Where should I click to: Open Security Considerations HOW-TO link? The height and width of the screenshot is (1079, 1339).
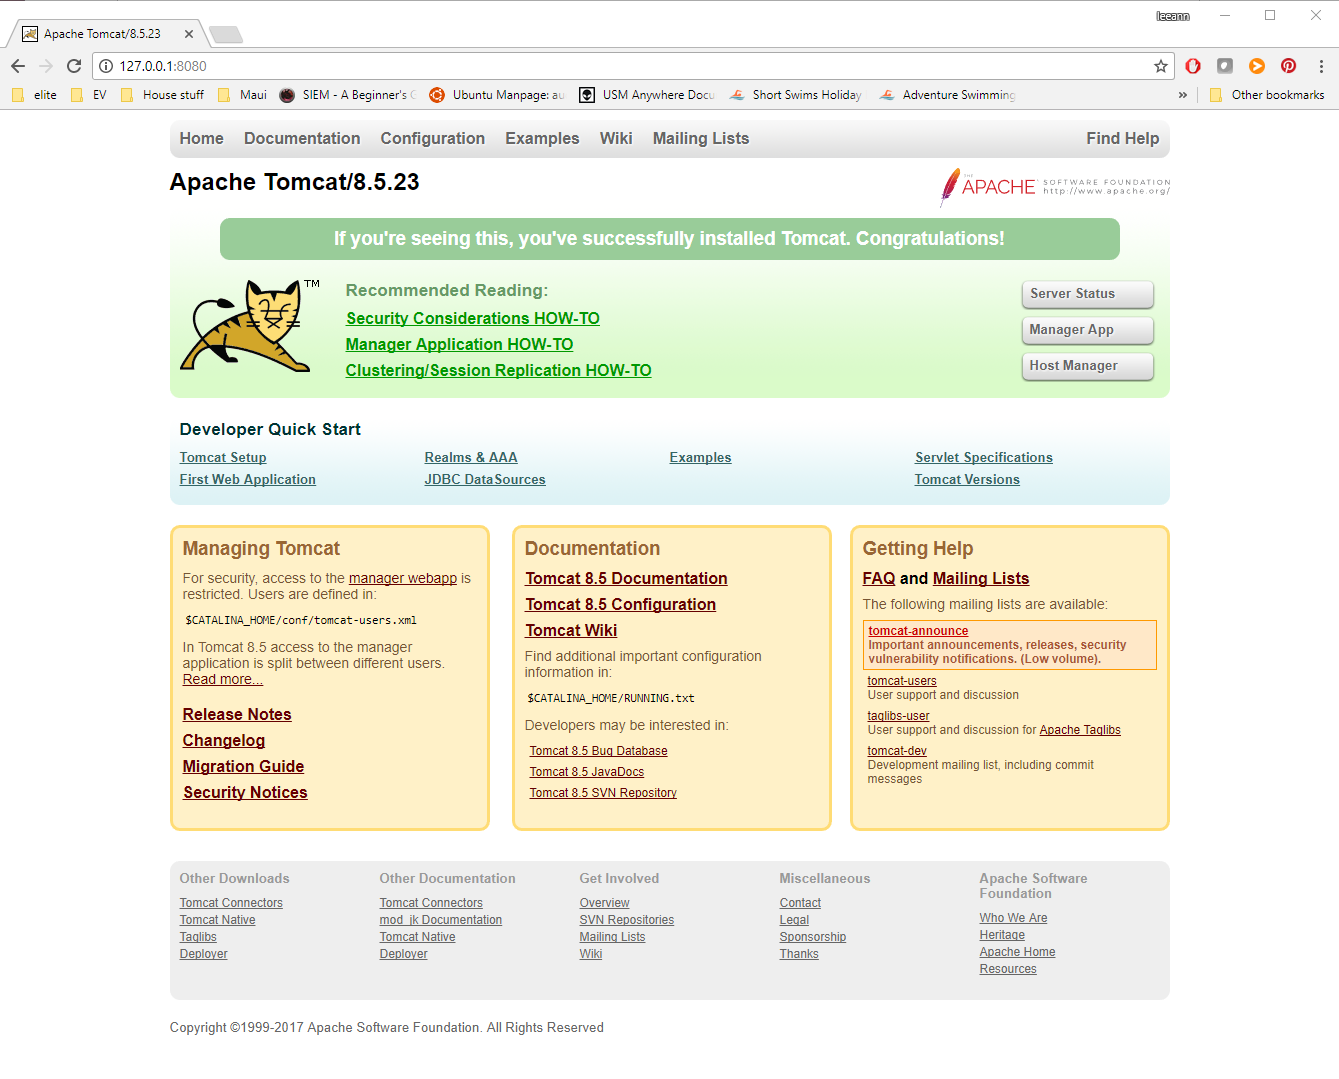[473, 318]
